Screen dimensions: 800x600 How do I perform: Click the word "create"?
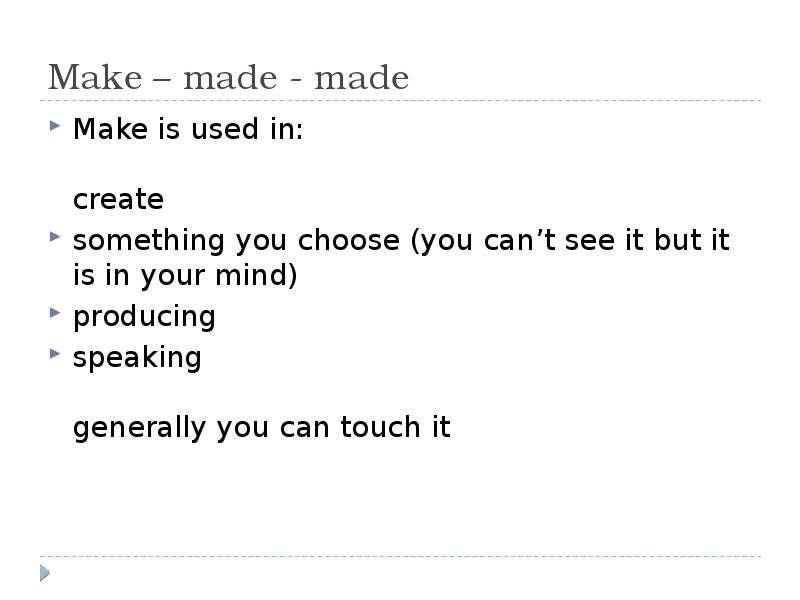coord(118,200)
